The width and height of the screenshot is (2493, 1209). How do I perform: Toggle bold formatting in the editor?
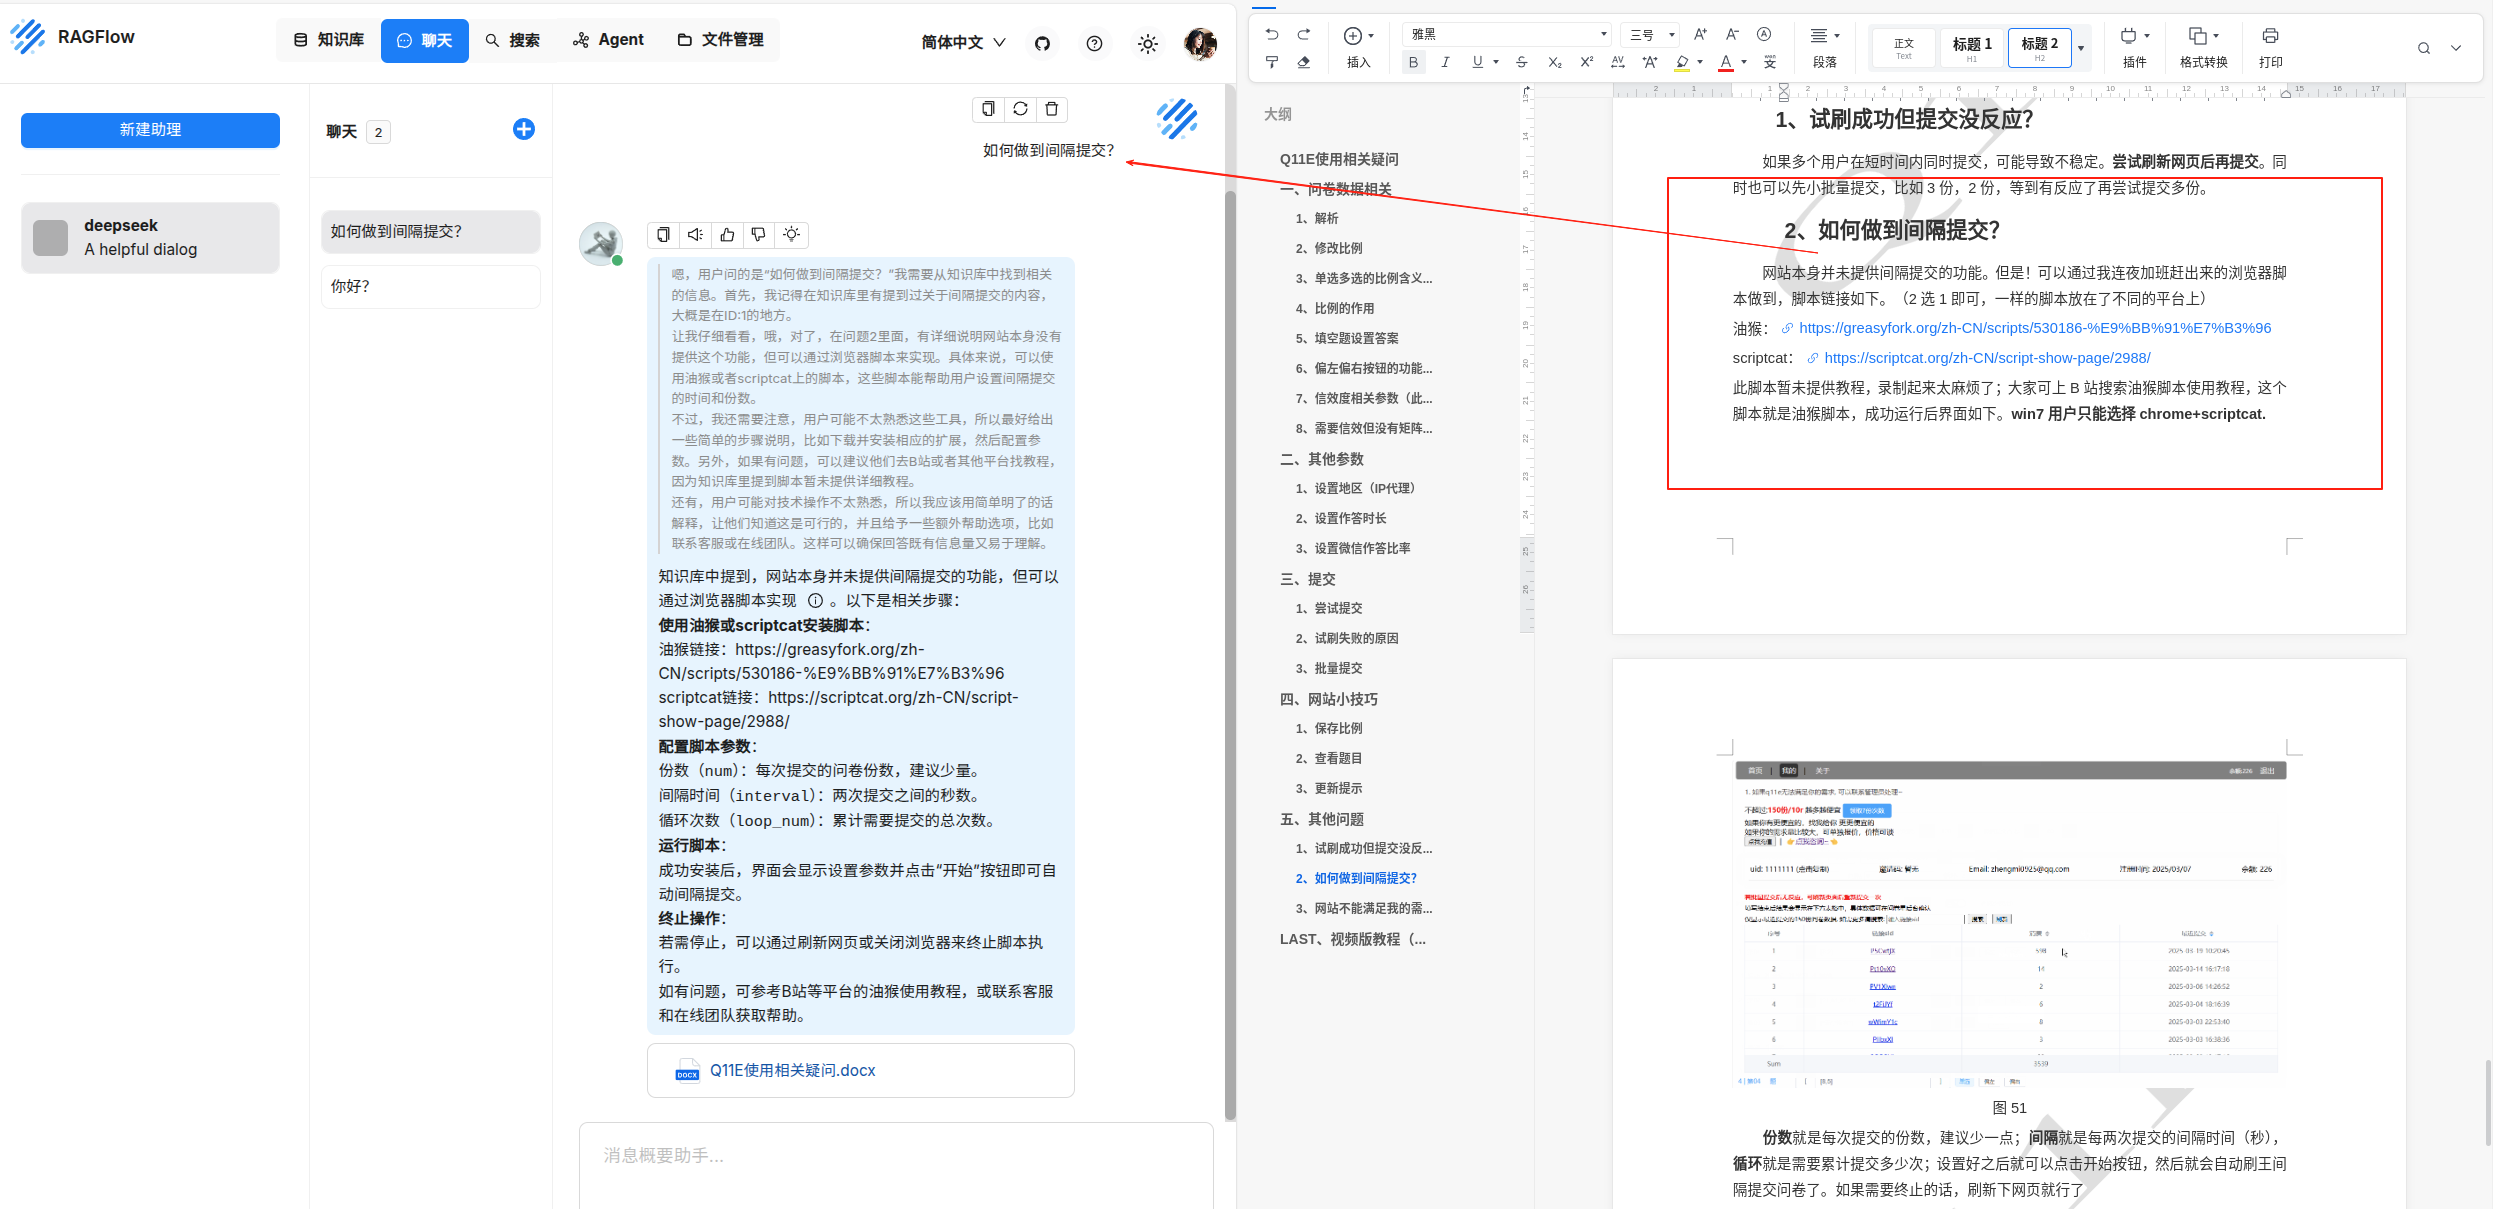1413,62
